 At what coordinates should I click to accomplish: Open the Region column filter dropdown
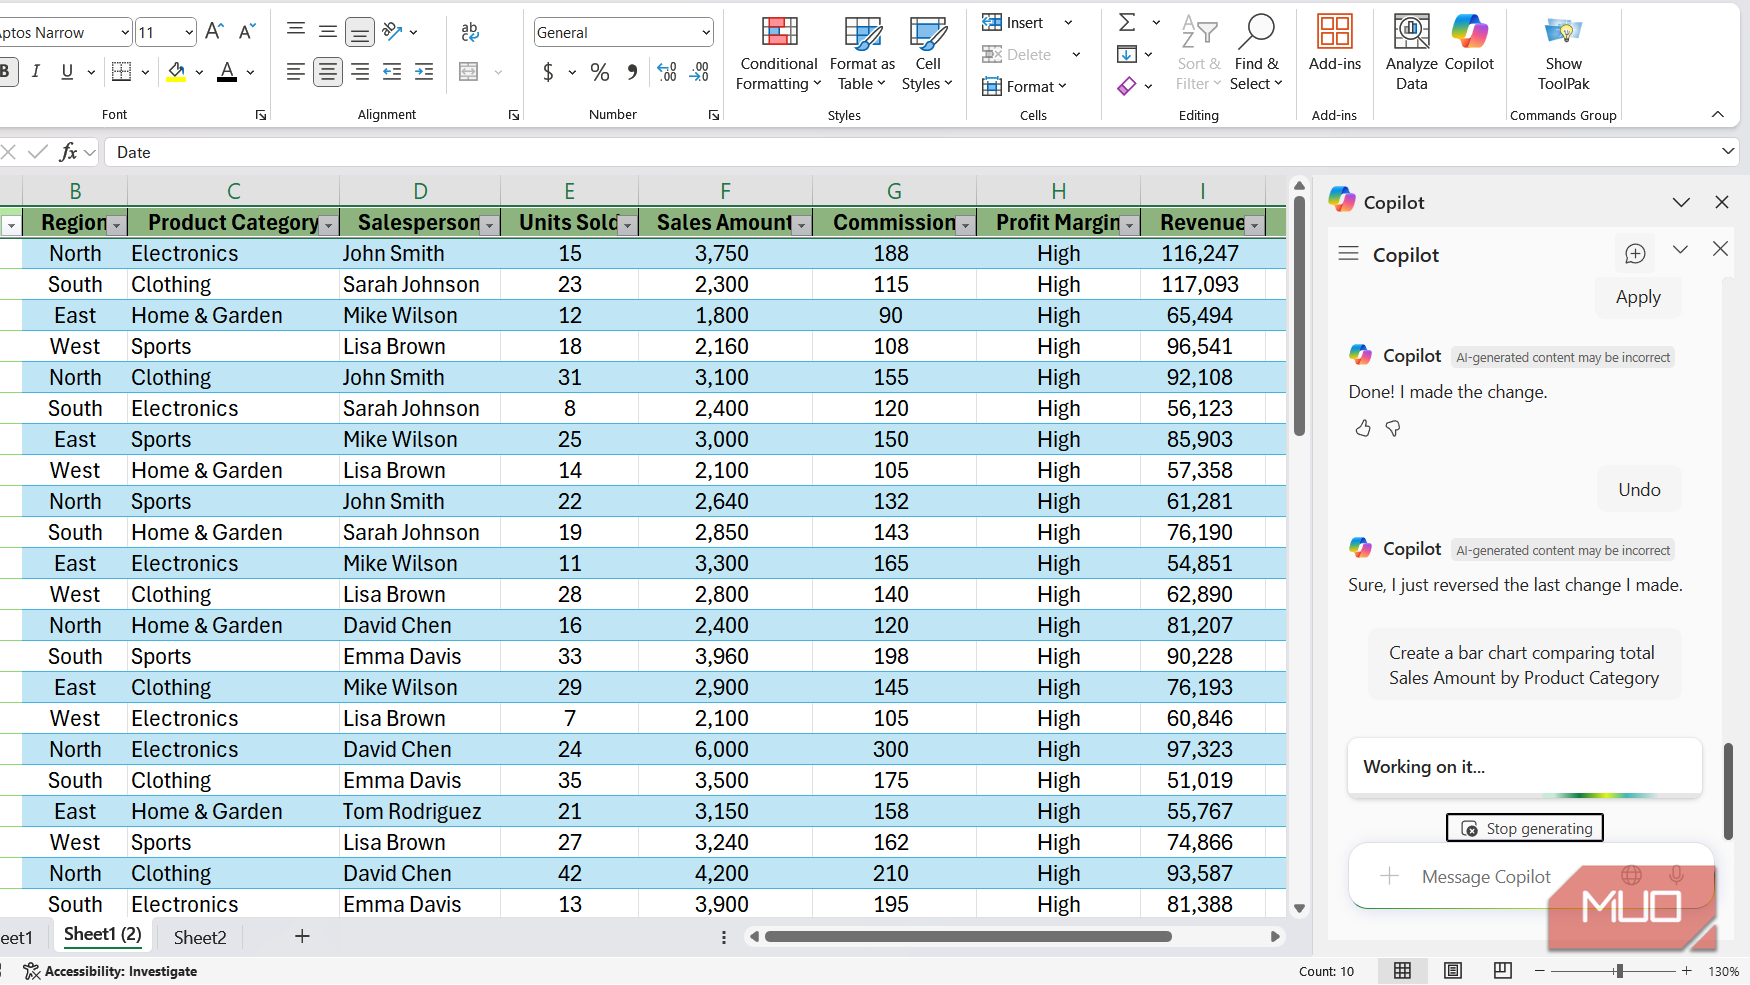[116, 225]
